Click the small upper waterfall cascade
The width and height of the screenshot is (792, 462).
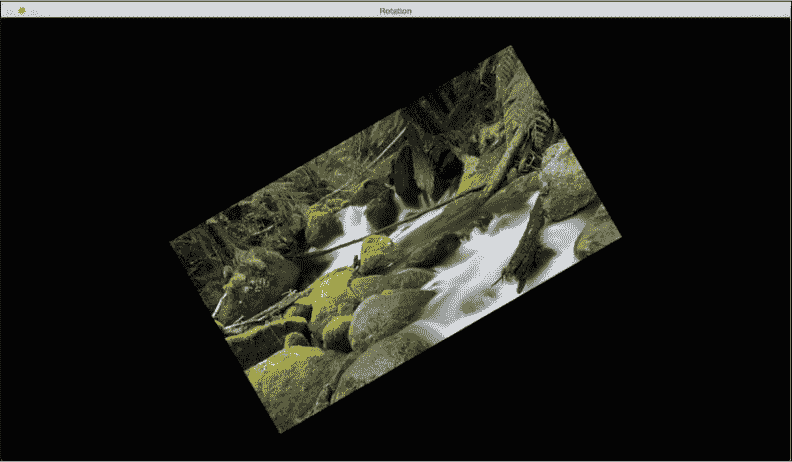coord(350,220)
